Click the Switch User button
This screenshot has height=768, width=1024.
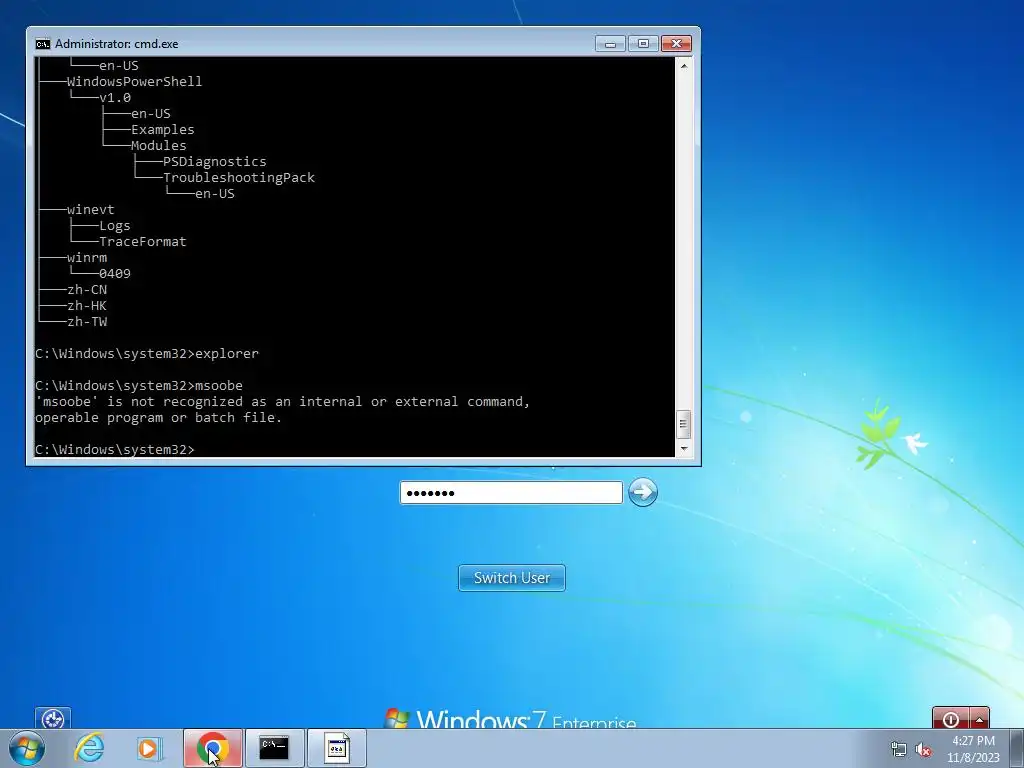(512, 578)
